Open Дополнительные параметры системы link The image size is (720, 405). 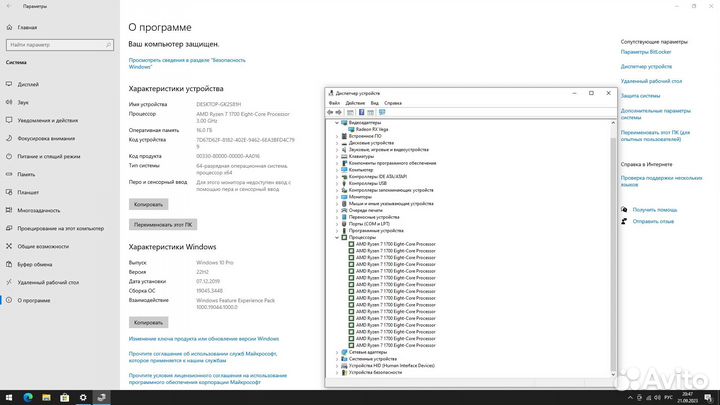(x=655, y=114)
